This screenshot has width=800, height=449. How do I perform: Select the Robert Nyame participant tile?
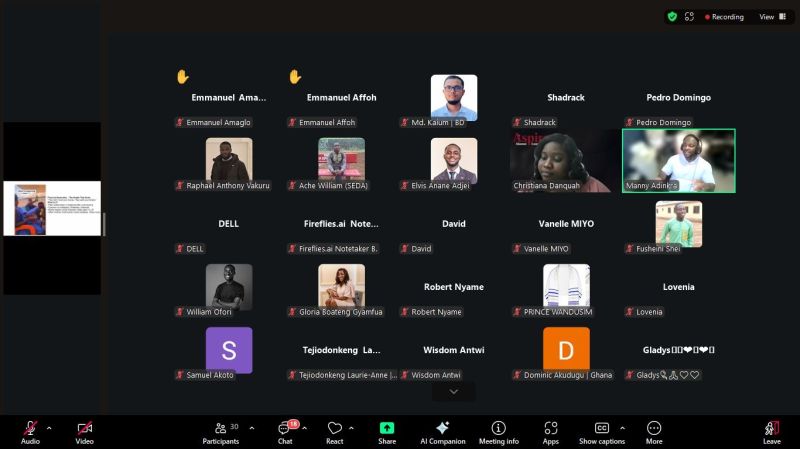tap(454, 287)
